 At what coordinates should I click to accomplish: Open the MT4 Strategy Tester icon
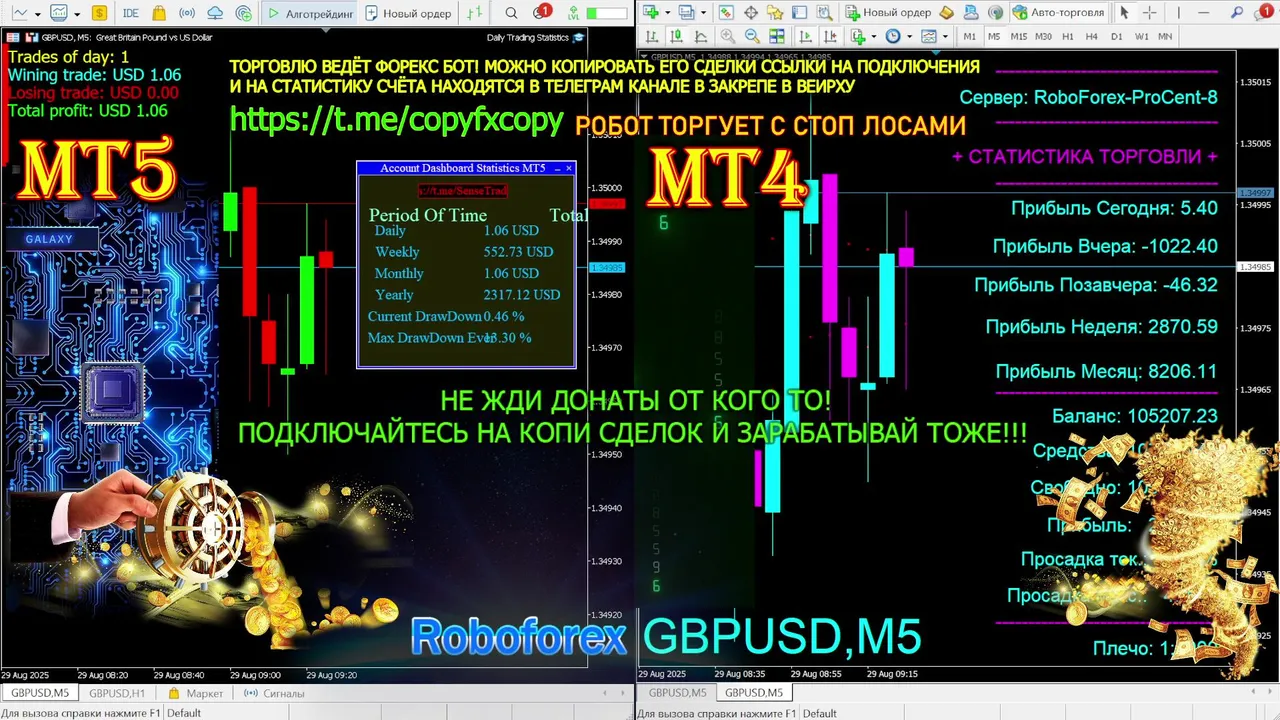coord(824,12)
